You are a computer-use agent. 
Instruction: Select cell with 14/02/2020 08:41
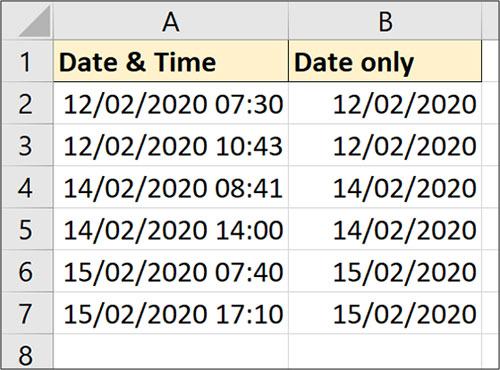(x=171, y=187)
